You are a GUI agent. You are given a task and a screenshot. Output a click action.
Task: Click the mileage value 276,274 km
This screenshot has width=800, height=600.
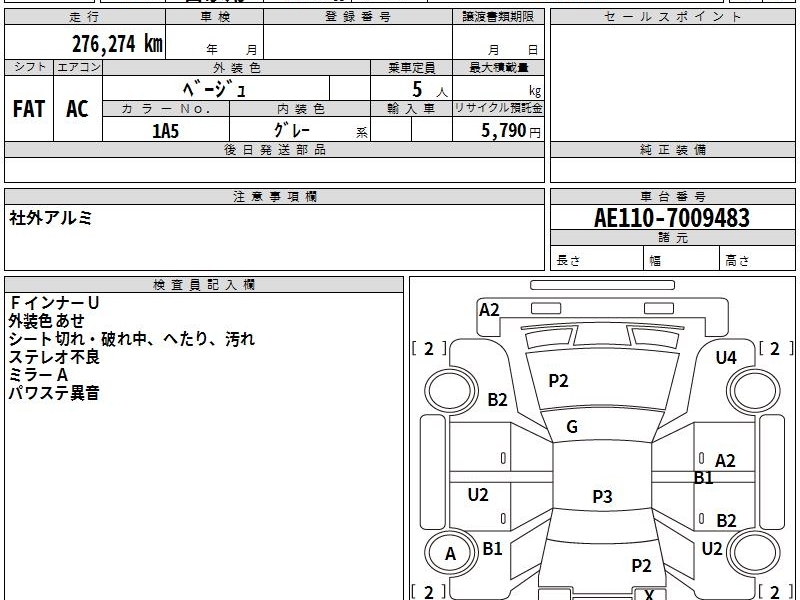point(117,43)
